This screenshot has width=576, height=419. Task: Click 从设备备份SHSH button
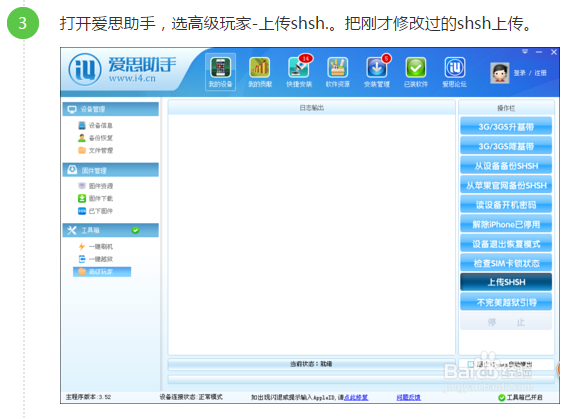506,166
